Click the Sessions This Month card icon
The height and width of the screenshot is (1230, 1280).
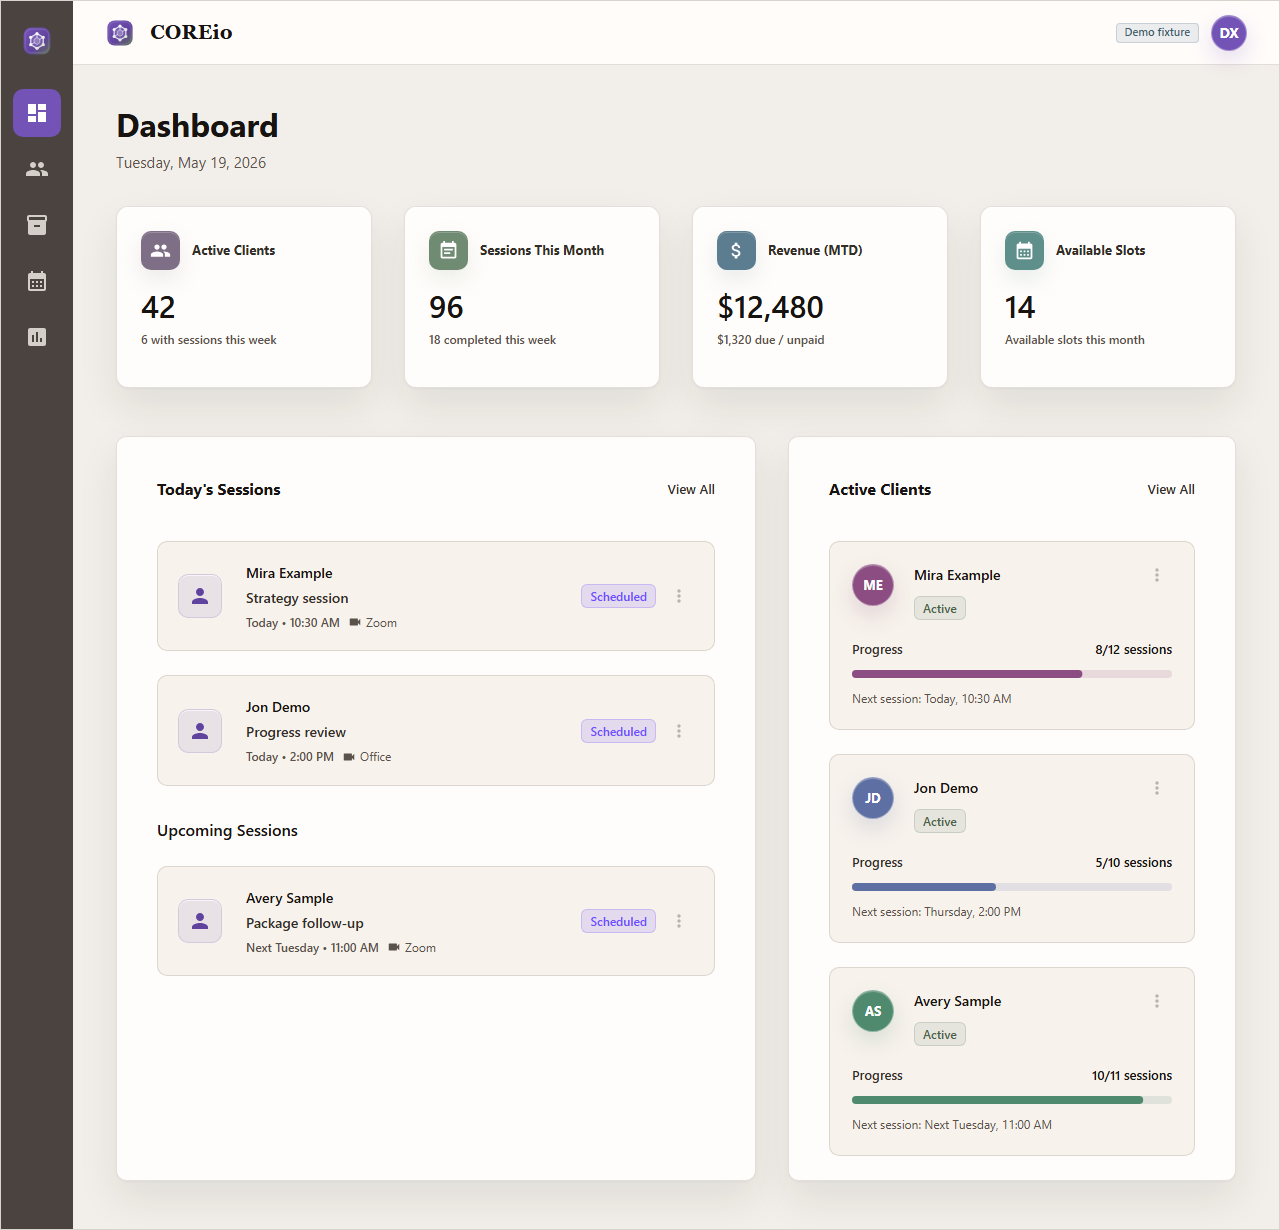click(448, 250)
